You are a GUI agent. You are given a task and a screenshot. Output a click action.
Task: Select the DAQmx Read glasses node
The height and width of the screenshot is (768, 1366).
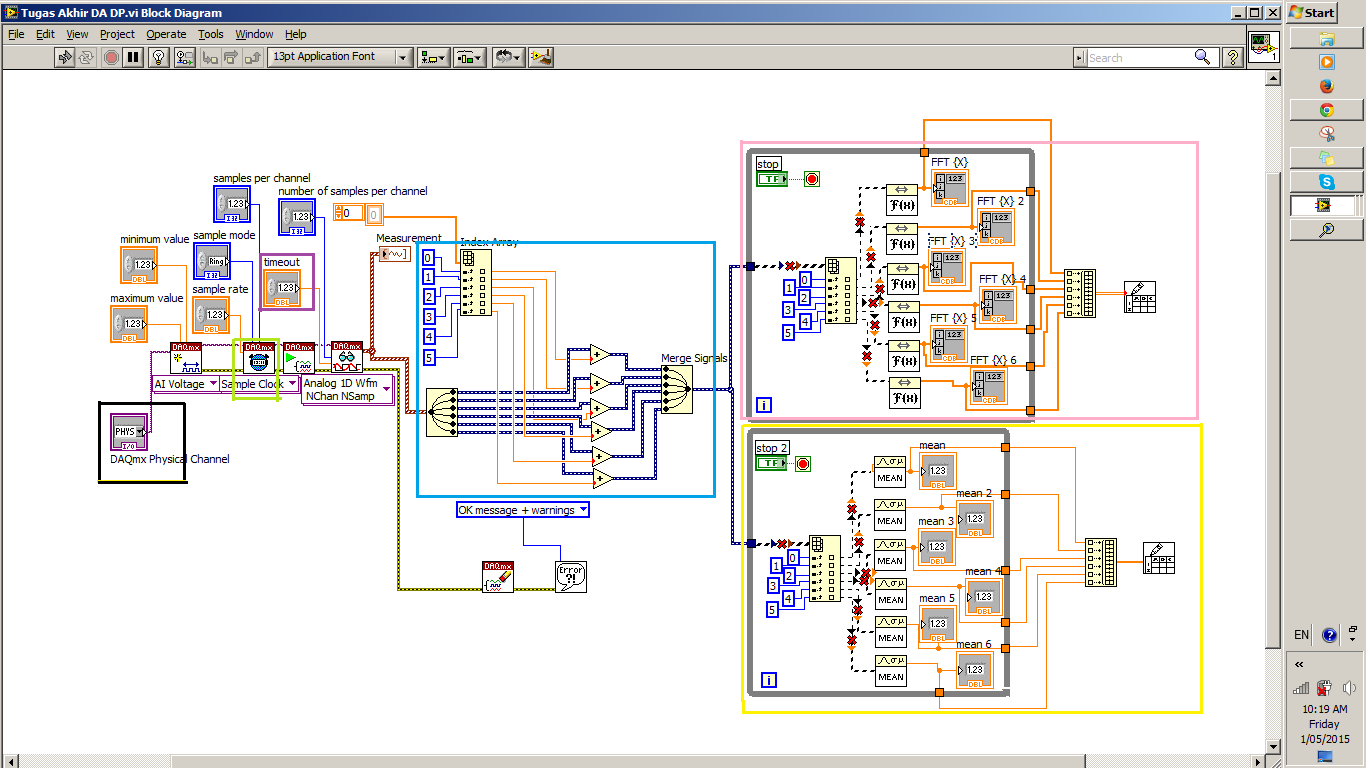coord(347,357)
